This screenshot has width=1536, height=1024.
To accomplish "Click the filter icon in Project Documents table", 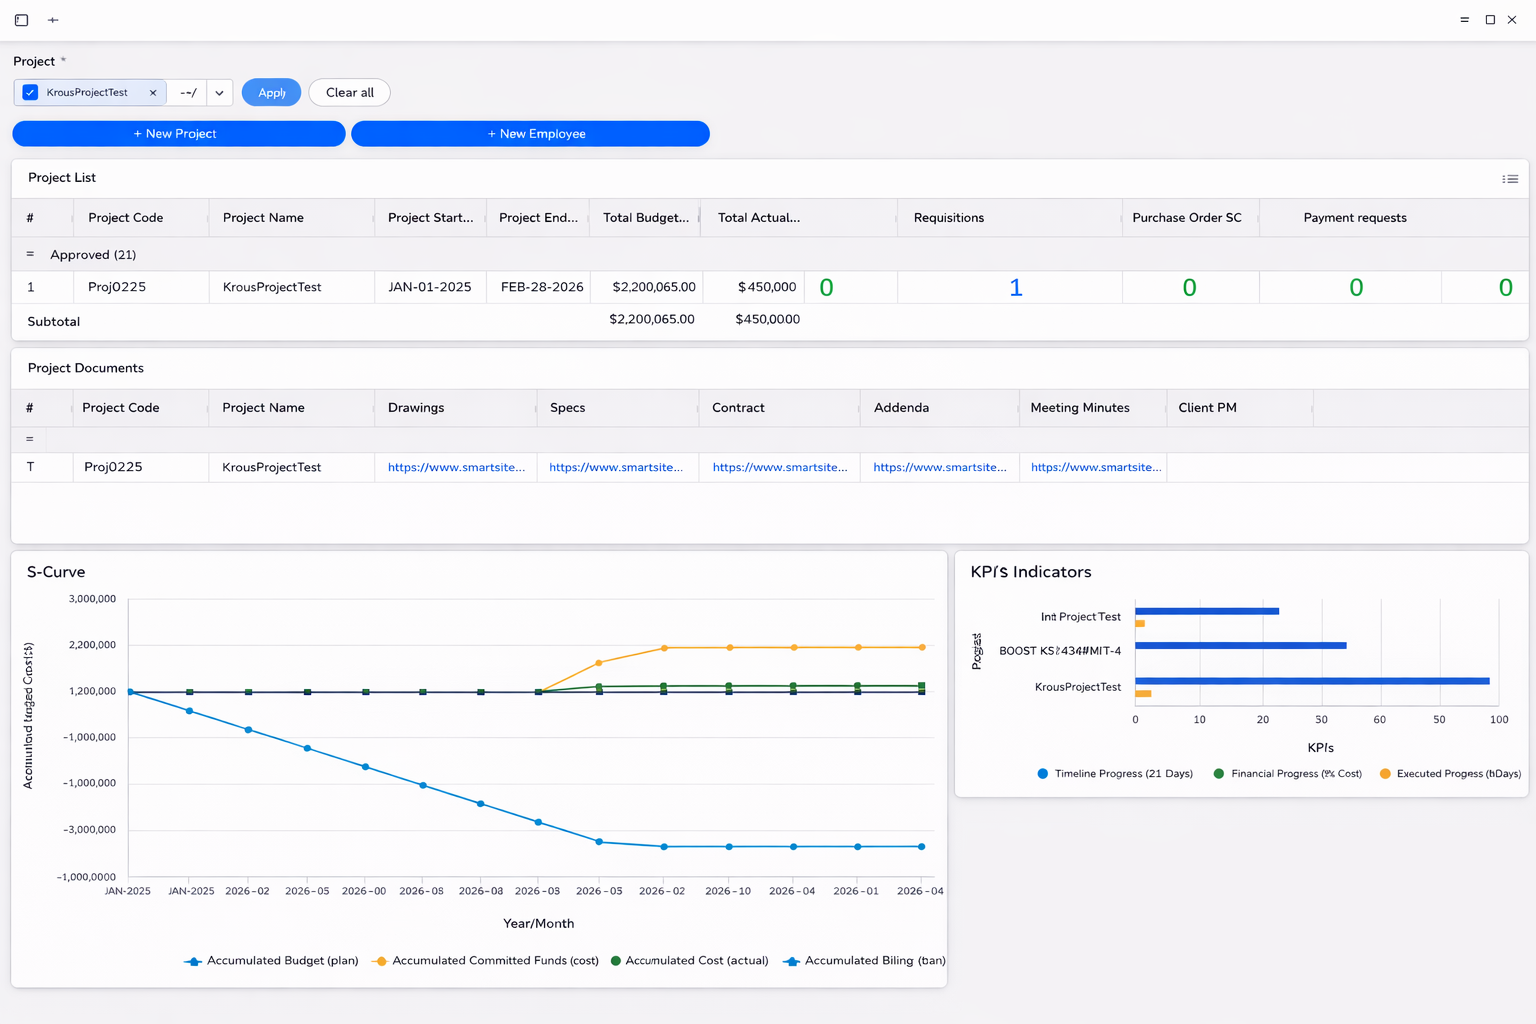I will point(29,438).
